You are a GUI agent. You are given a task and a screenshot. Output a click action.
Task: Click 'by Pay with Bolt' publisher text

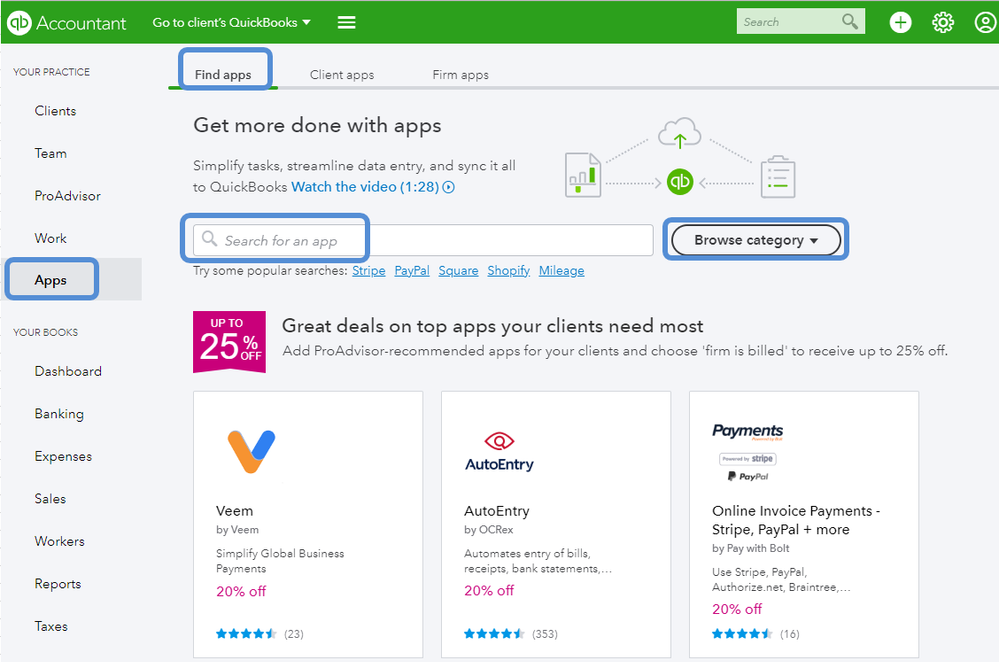coord(751,548)
